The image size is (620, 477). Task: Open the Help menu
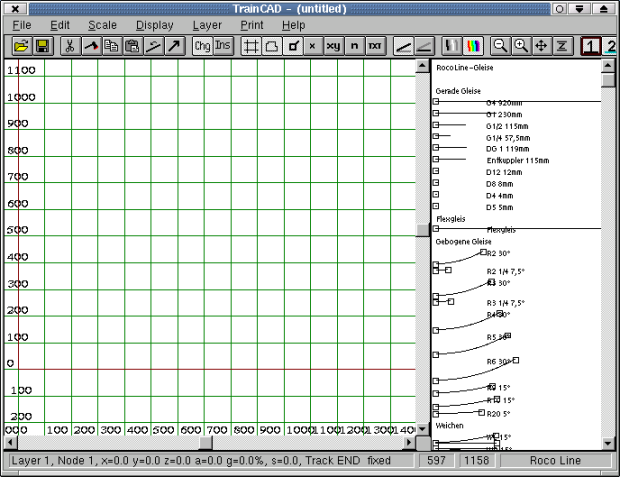(293, 24)
